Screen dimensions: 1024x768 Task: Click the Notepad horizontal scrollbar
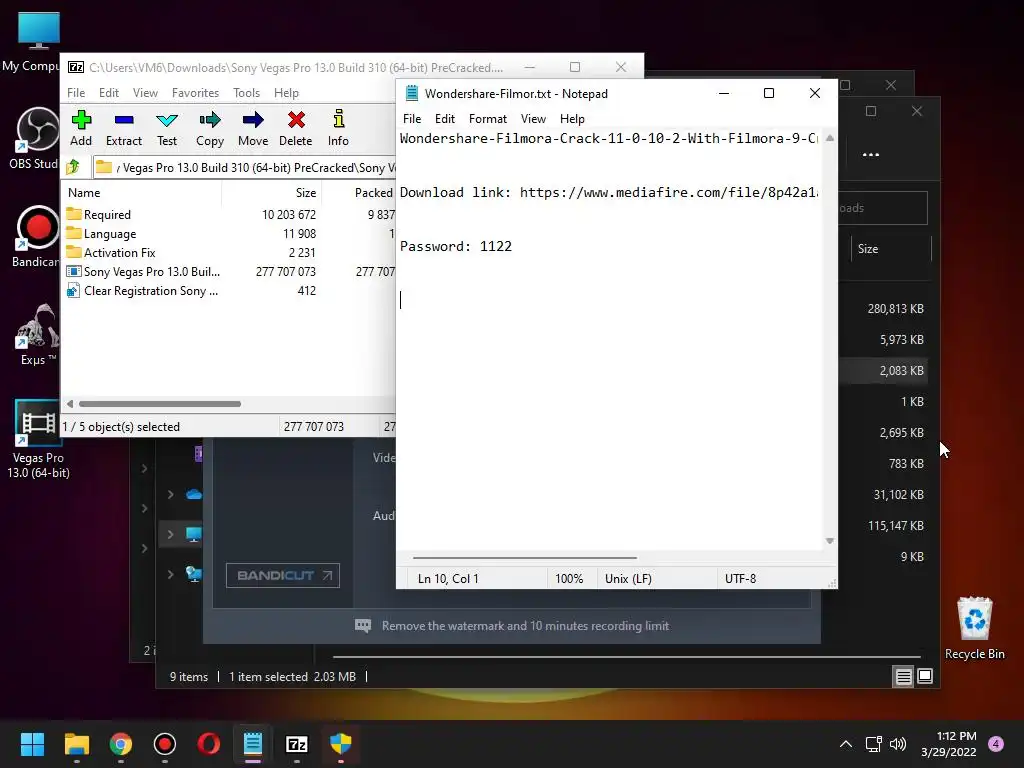(524, 558)
